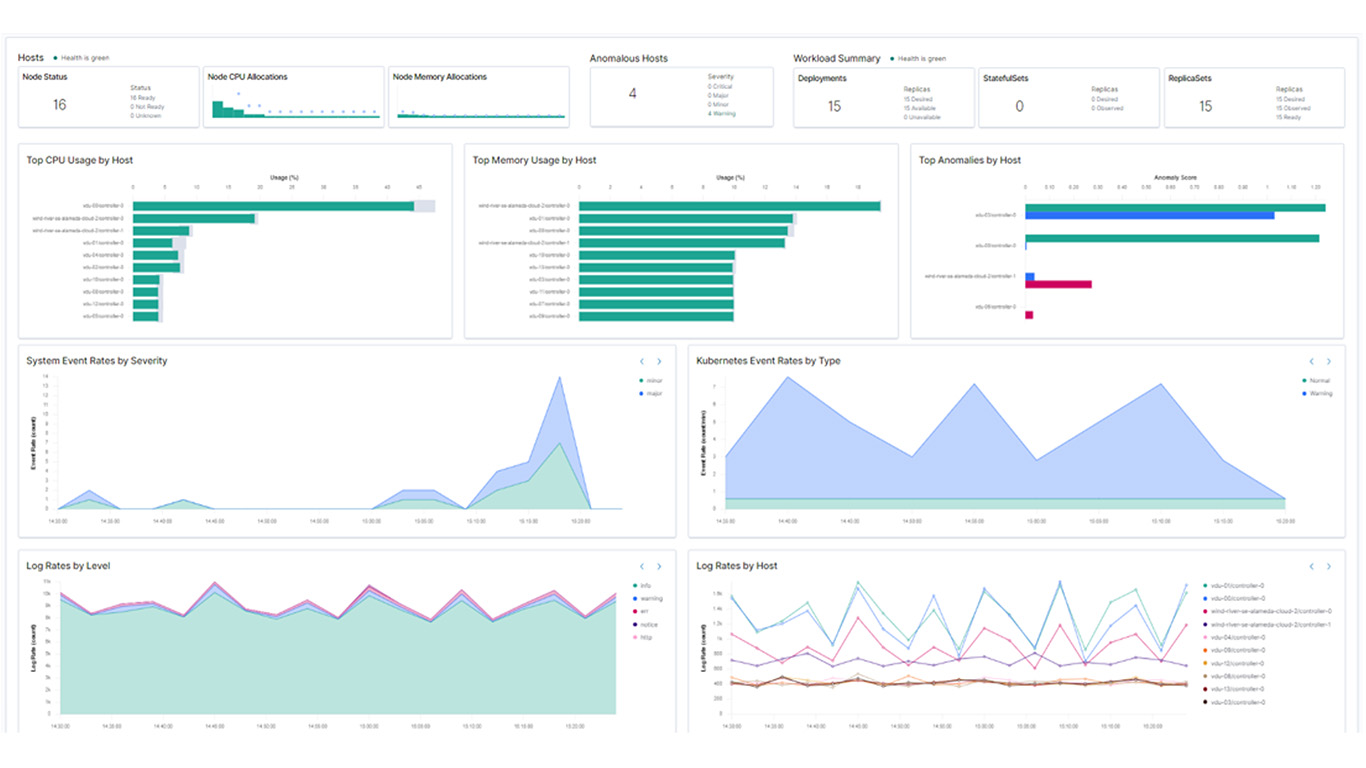This screenshot has height=768, width=1366.
Task: Click the Top Memory Usage by Host title
Action: [534, 160]
